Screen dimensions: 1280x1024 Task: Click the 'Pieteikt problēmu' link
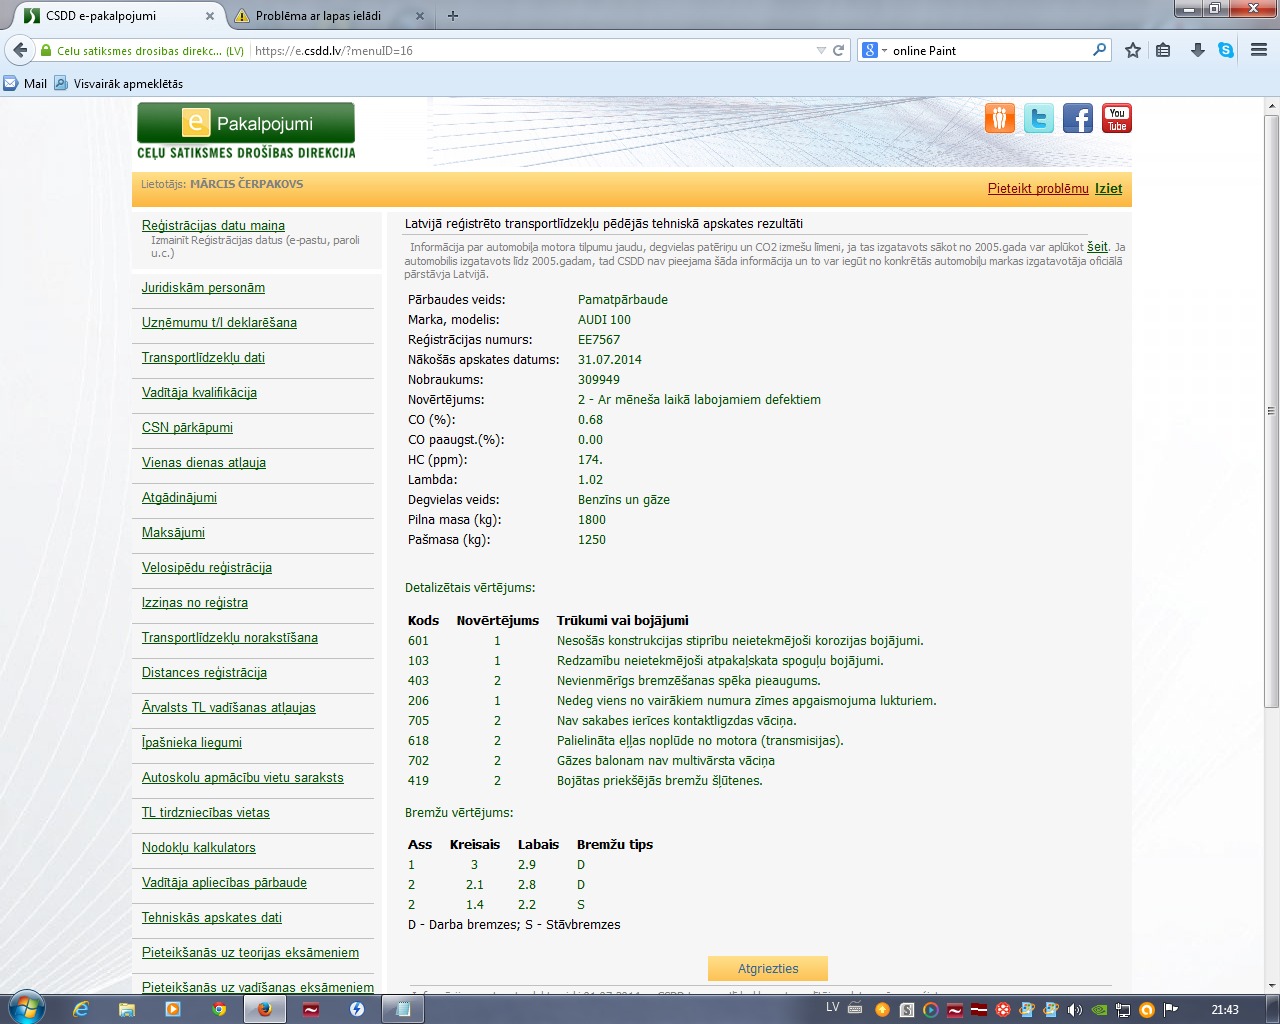pyautogui.click(x=1037, y=188)
